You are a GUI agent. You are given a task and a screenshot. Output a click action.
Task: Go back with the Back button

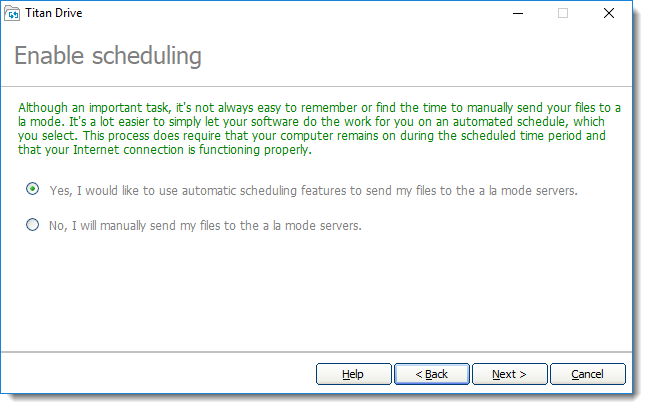[x=431, y=374]
